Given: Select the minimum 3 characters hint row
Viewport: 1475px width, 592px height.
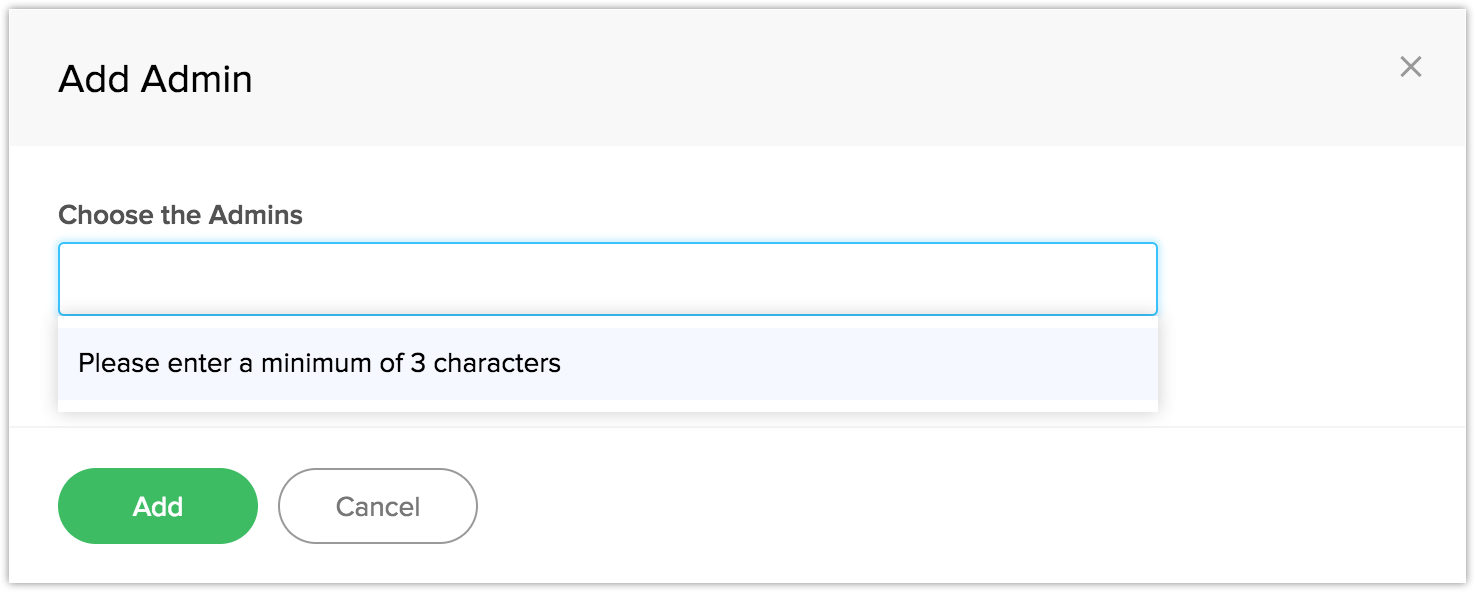Looking at the screenshot, I should click(x=607, y=363).
